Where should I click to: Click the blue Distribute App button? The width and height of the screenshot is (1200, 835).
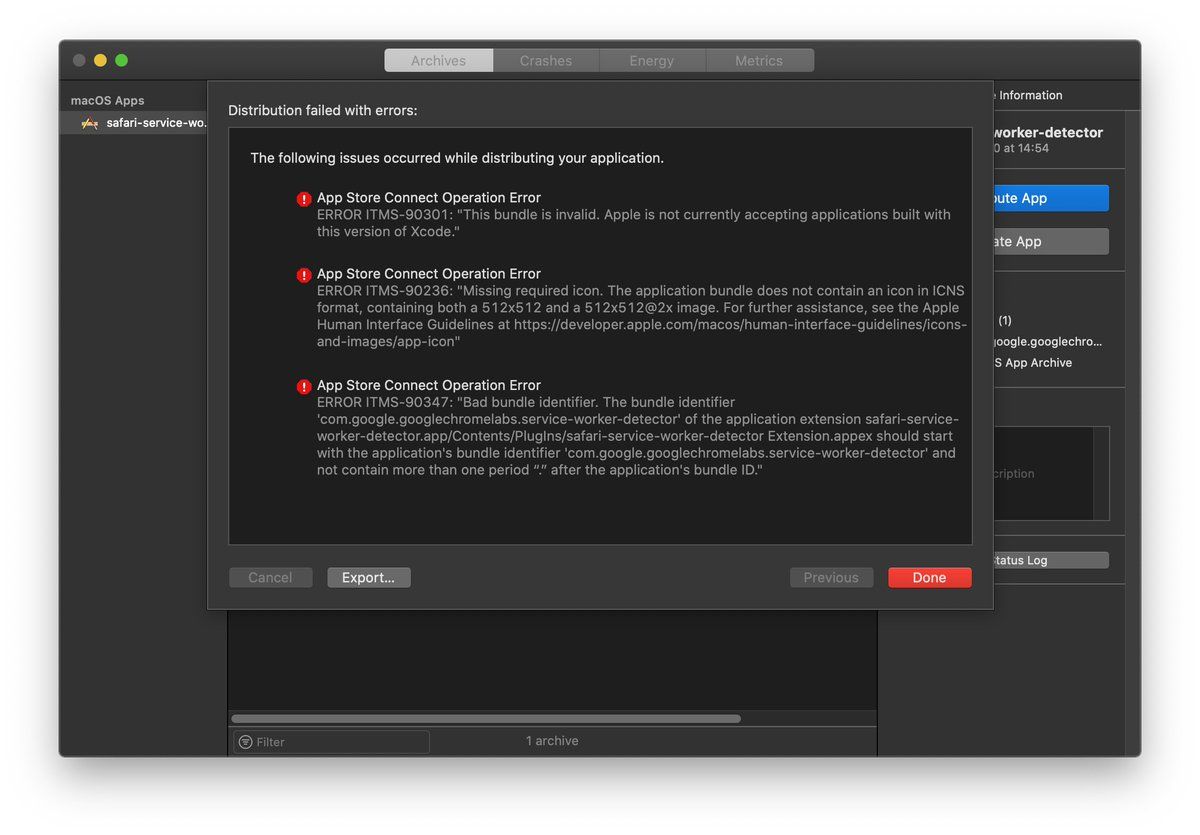(1051, 198)
